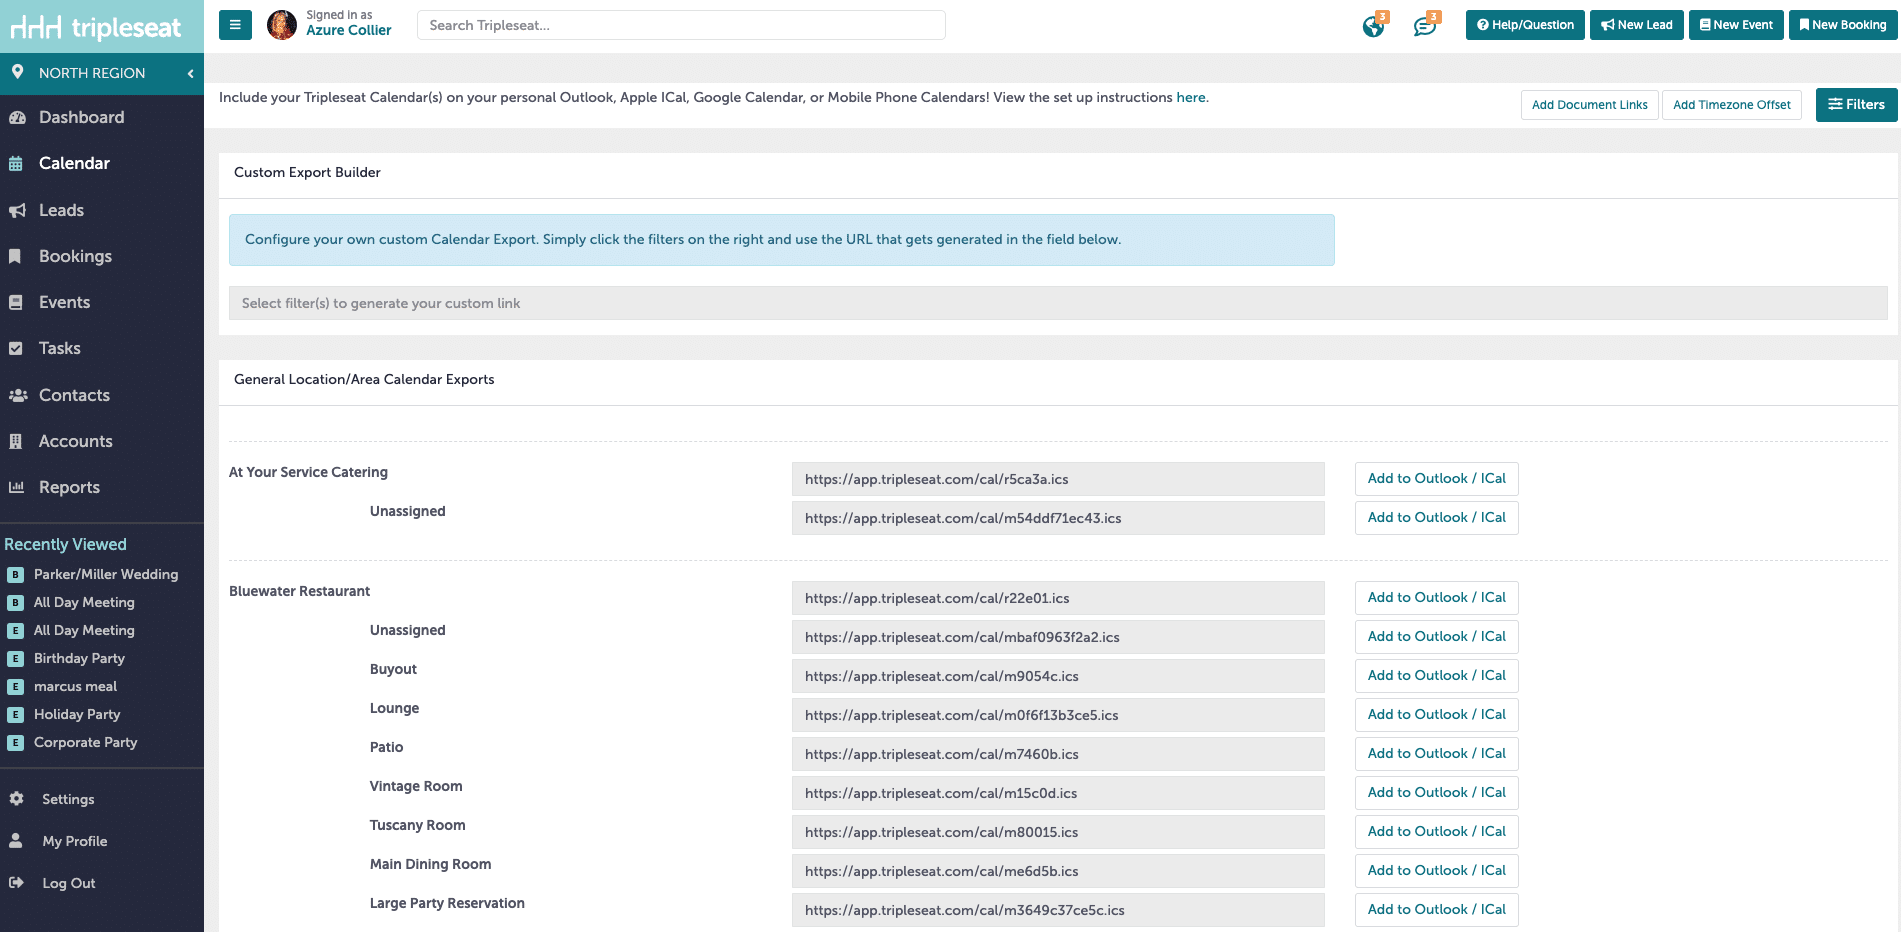Add Buyout calendar to Outlook/ICal
Image resolution: width=1901 pixels, height=932 pixels.
(1436, 676)
